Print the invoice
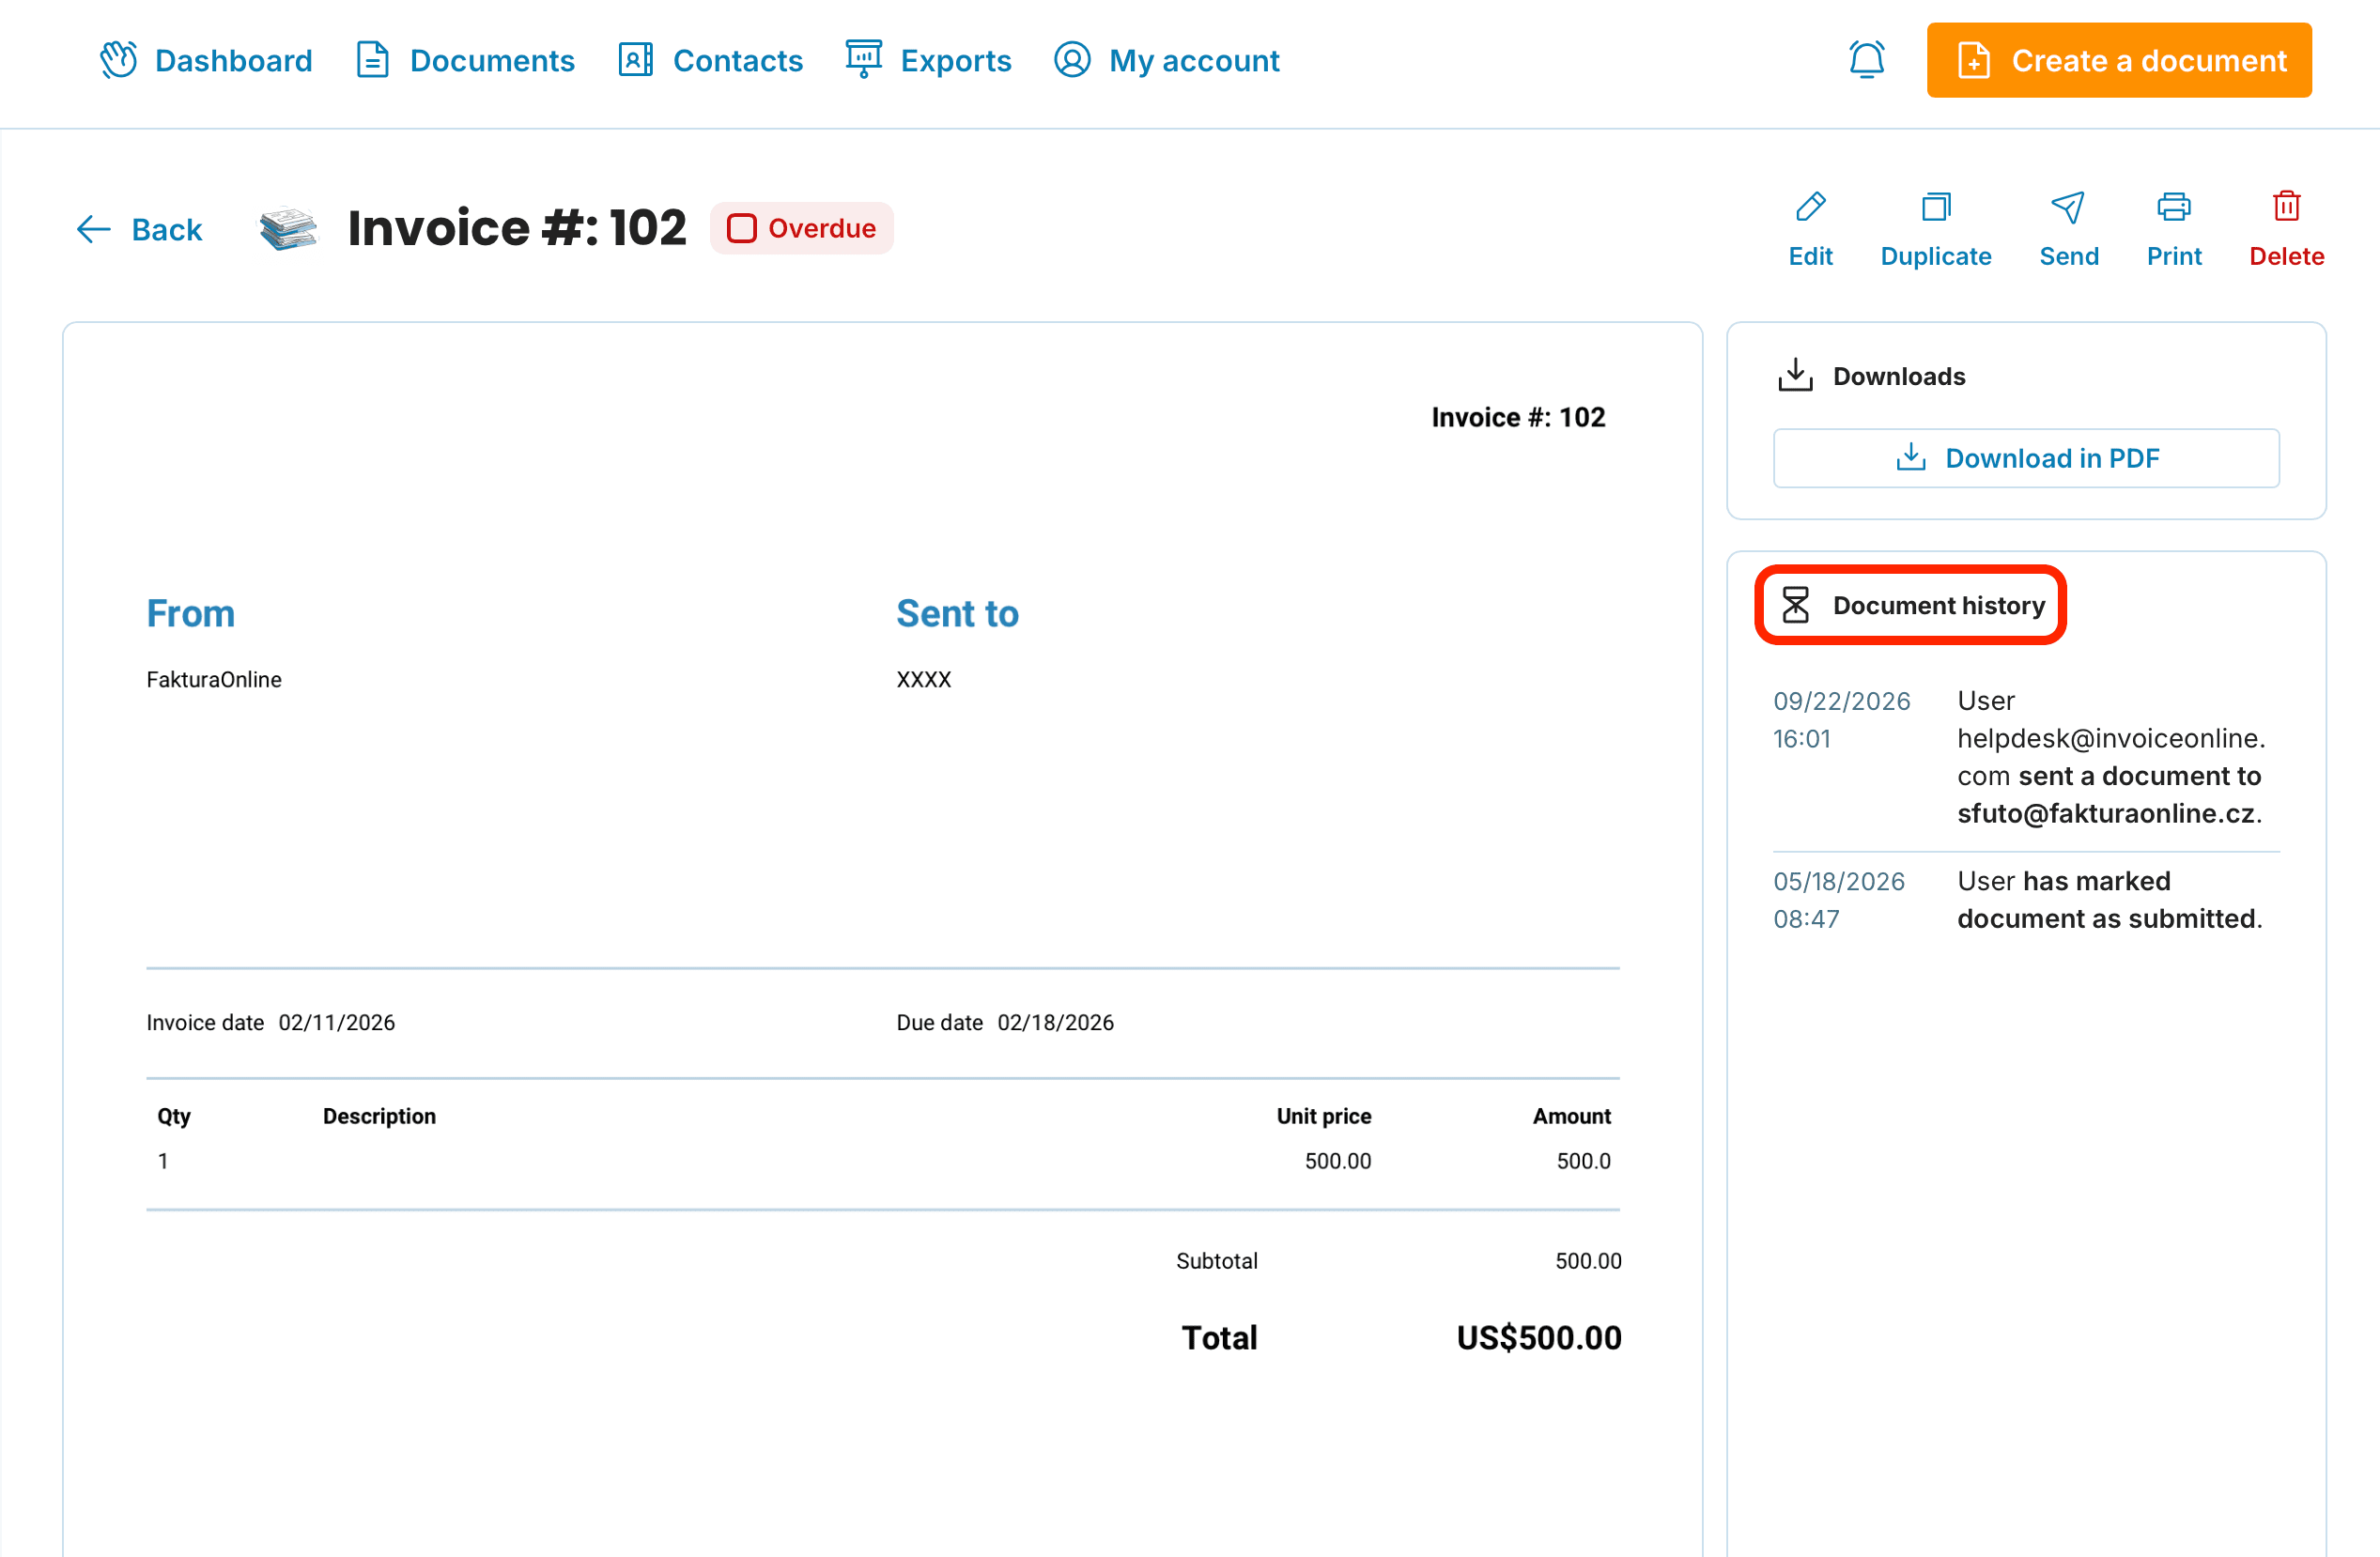The height and width of the screenshot is (1557, 2380). [x=2174, y=230]
